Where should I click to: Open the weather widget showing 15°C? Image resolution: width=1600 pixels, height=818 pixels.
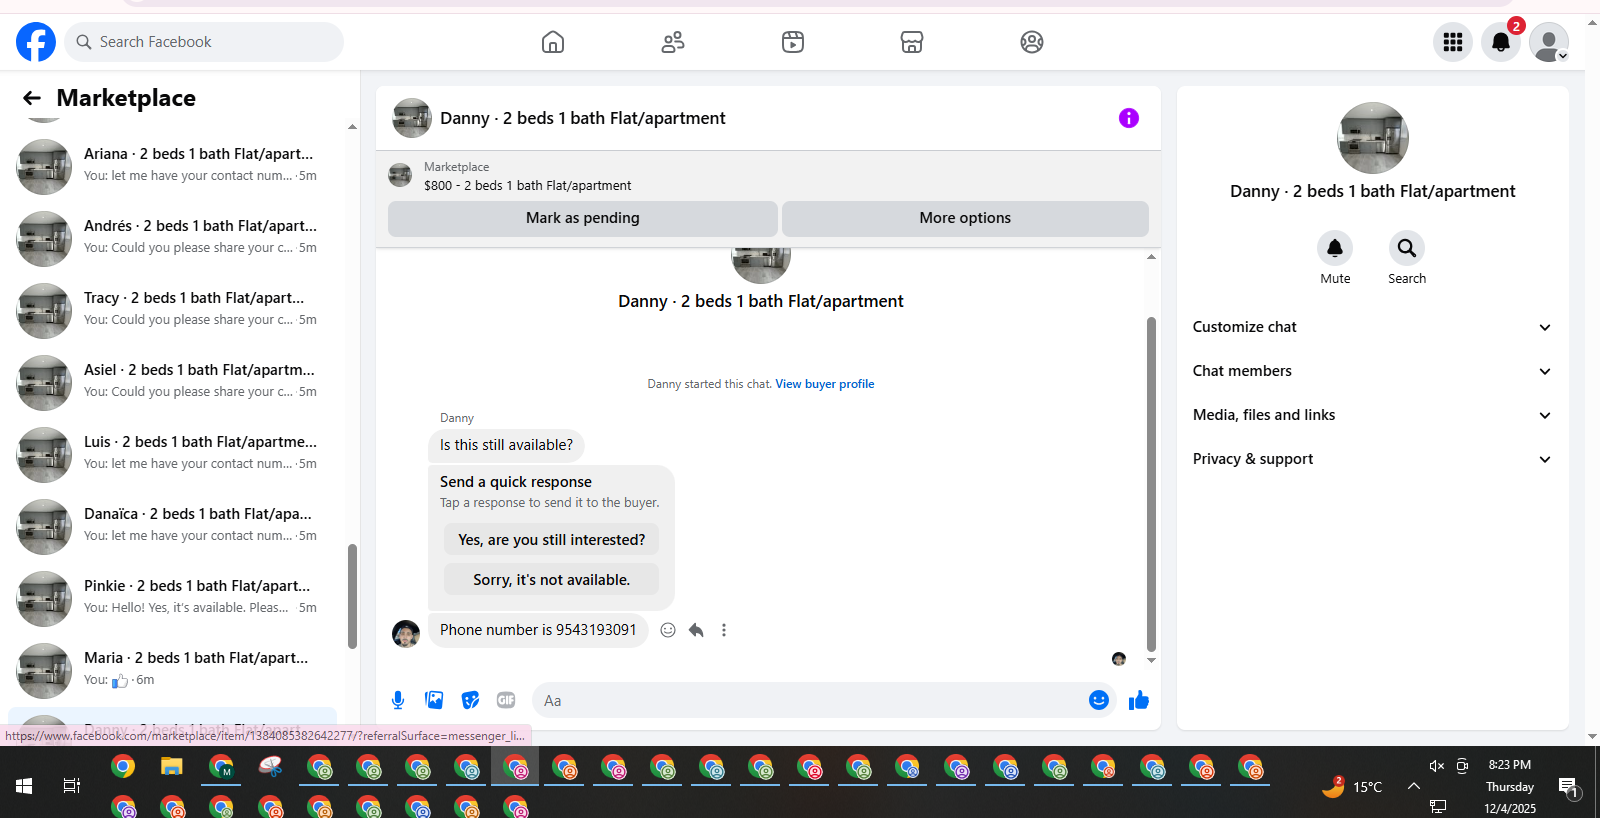(1352, 786)
